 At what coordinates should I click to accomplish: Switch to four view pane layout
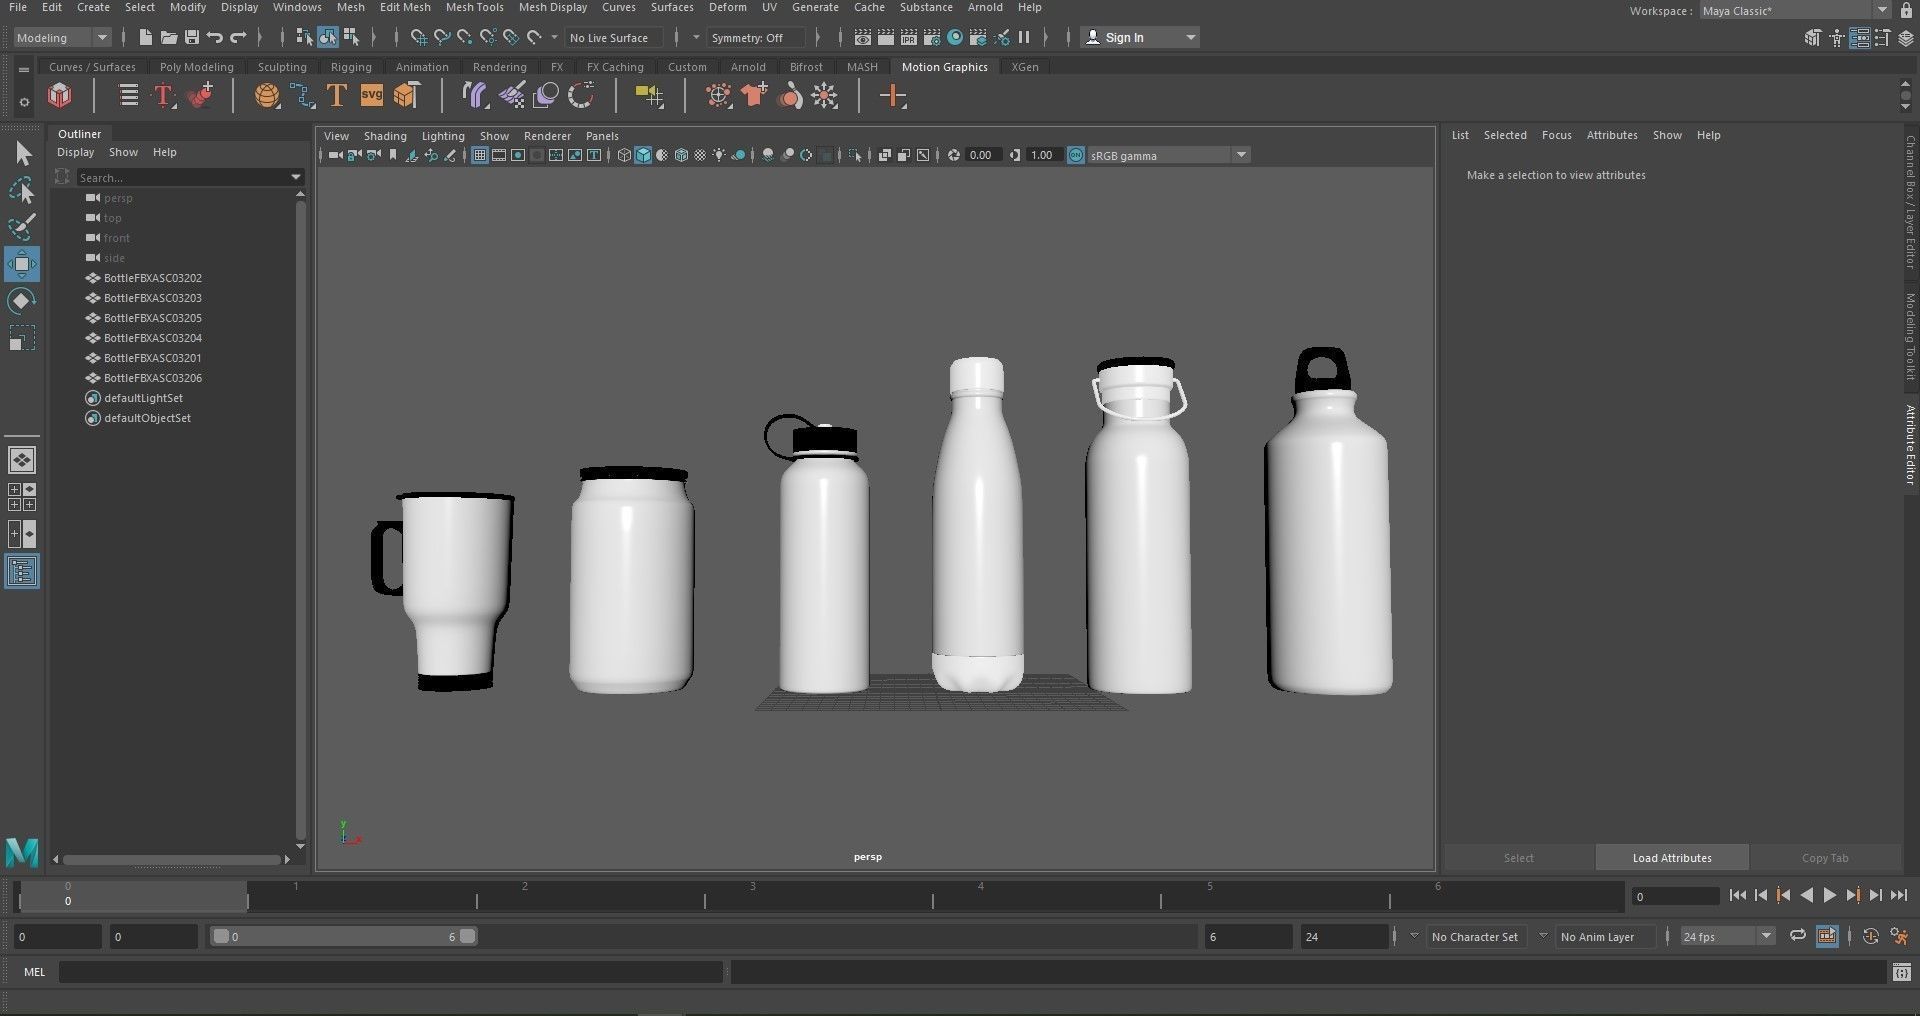[22, 497]
